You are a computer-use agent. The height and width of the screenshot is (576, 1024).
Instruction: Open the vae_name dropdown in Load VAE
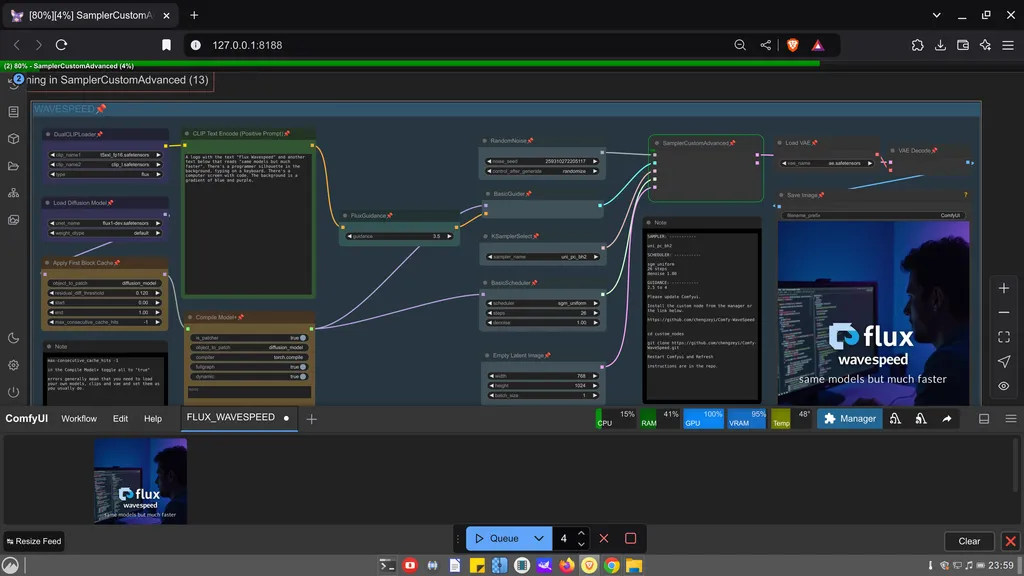point(826,163)
